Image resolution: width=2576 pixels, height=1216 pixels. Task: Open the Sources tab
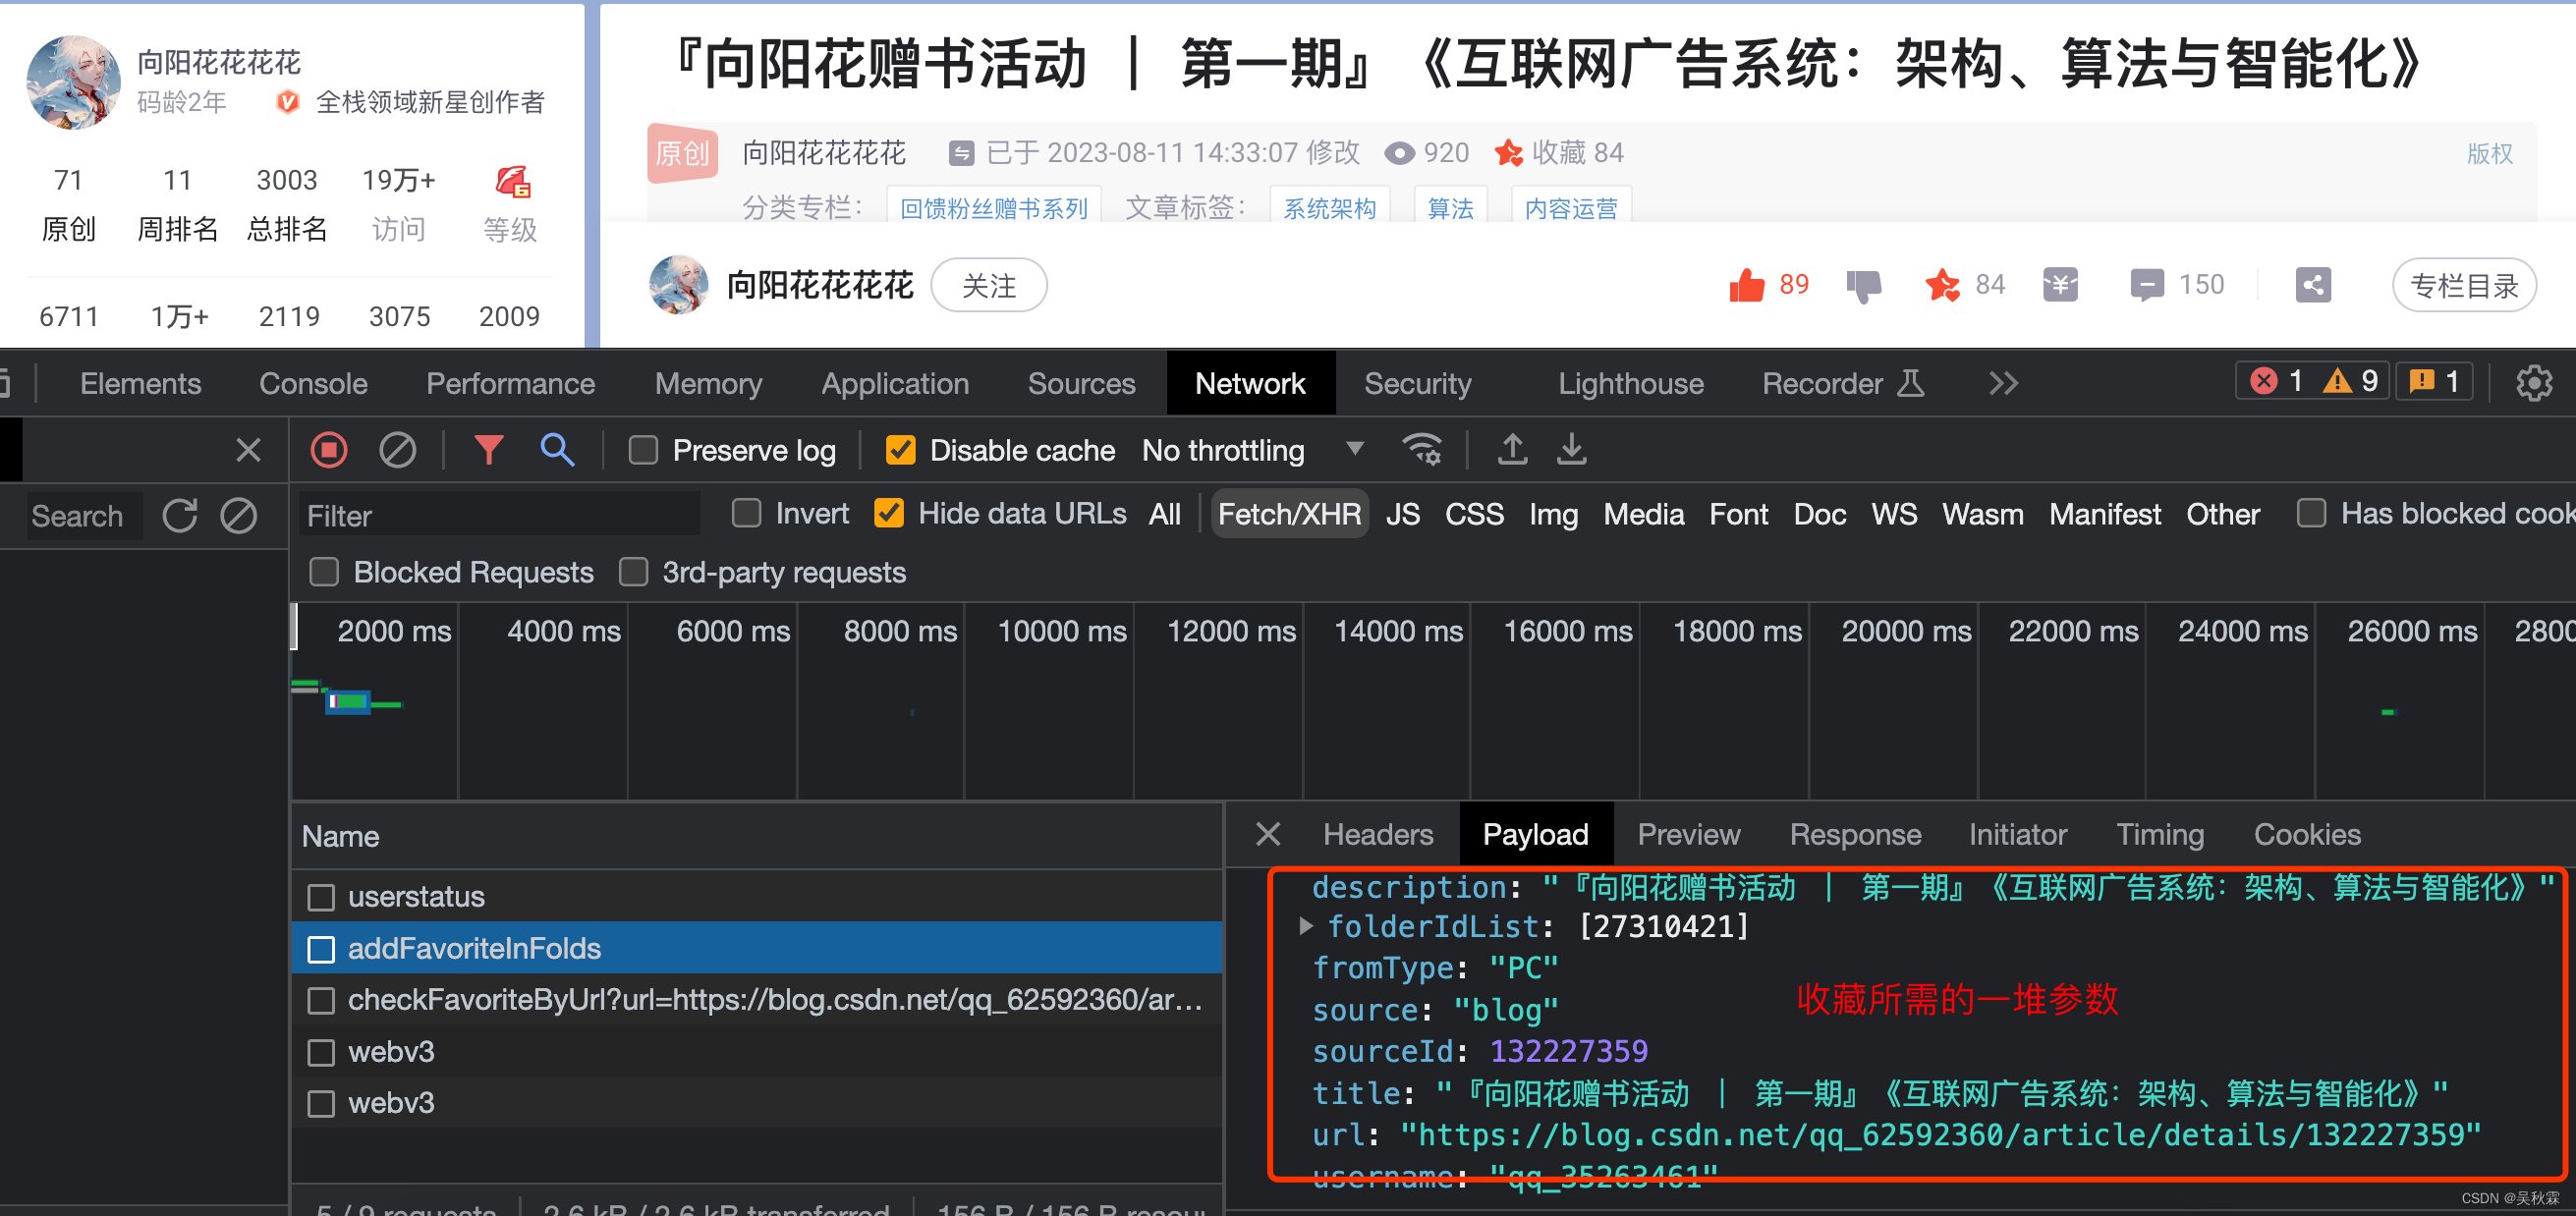pos(1081,383)
